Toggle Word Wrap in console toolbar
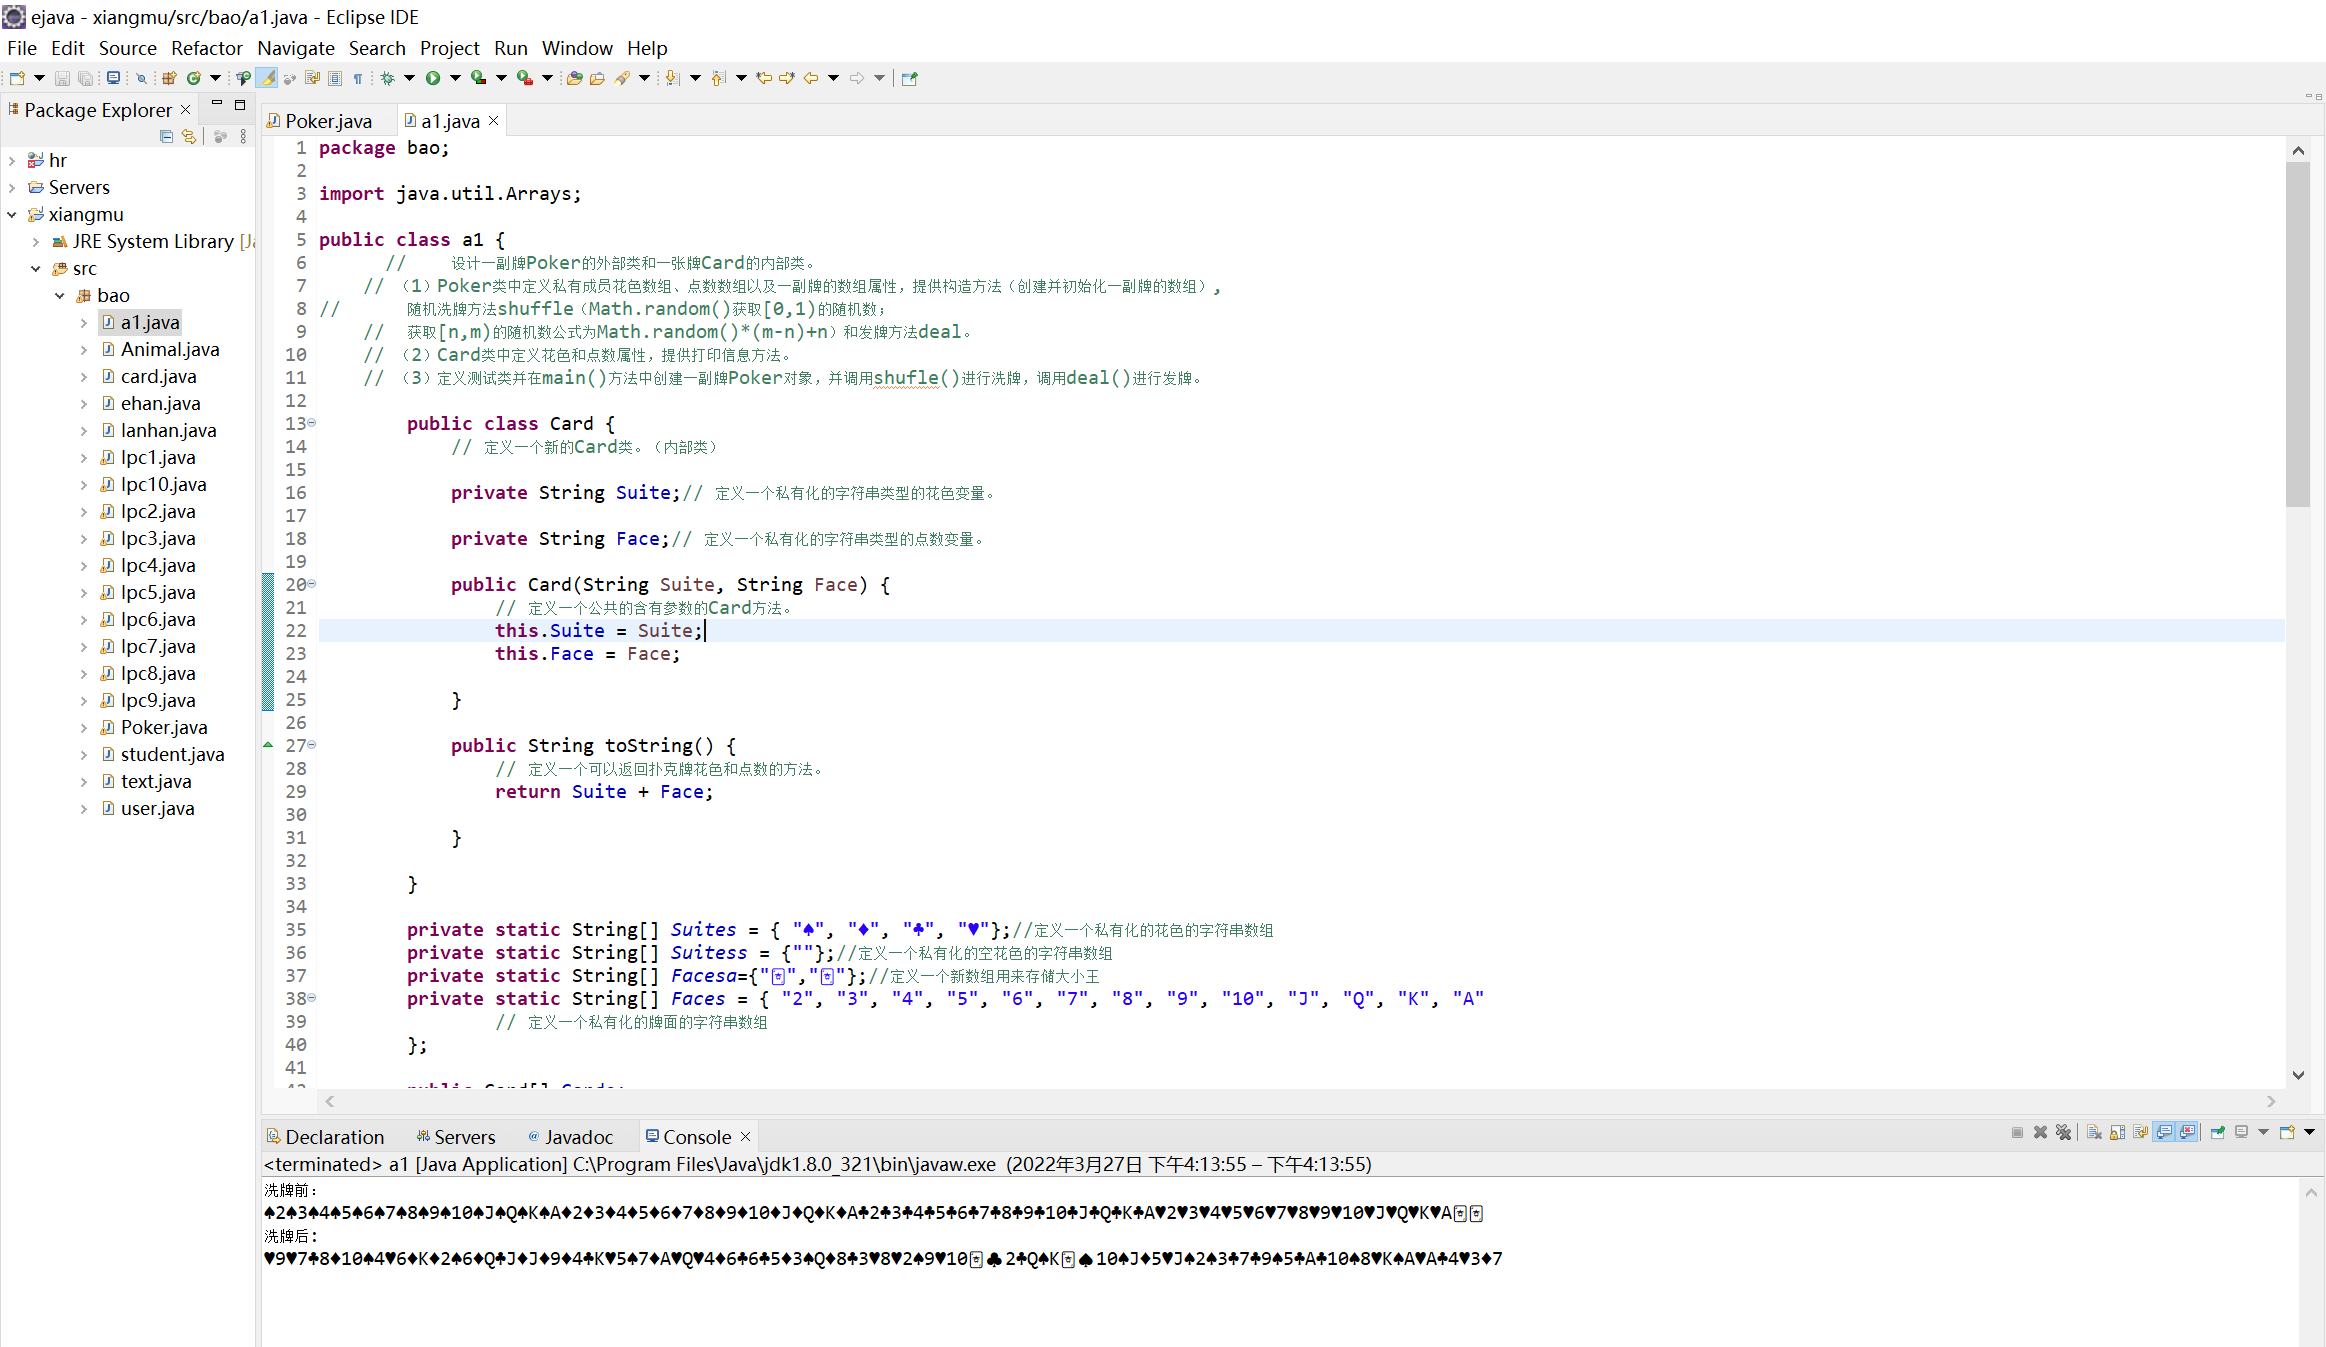The image size is (2326, 1347). pos(2140,1132)
